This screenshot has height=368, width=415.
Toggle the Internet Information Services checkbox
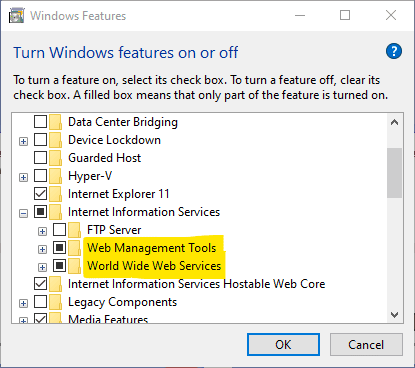(x=41, y=212)
